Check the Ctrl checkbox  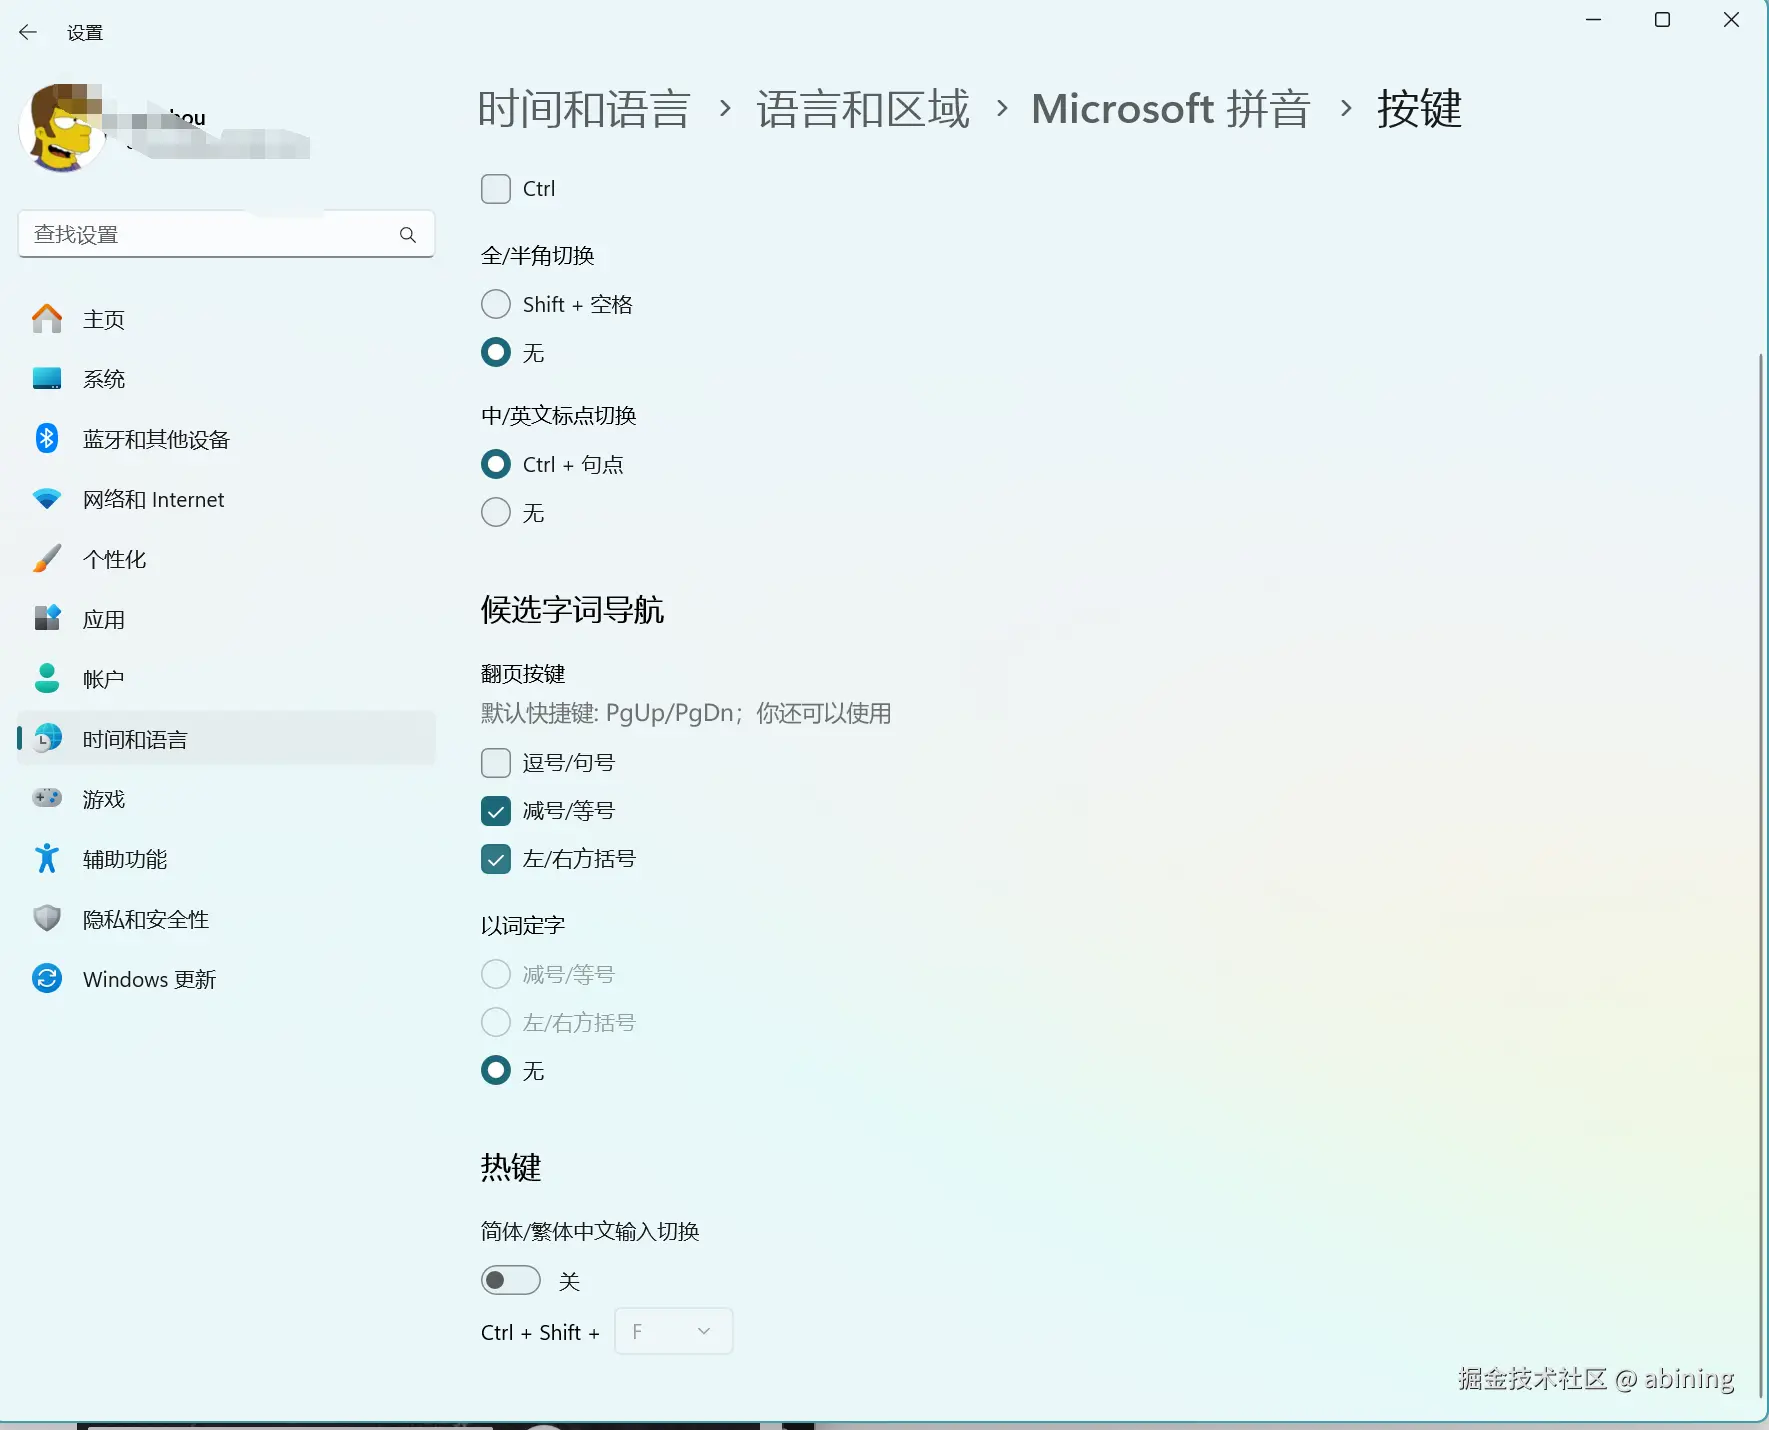click(x=496, y=188)
